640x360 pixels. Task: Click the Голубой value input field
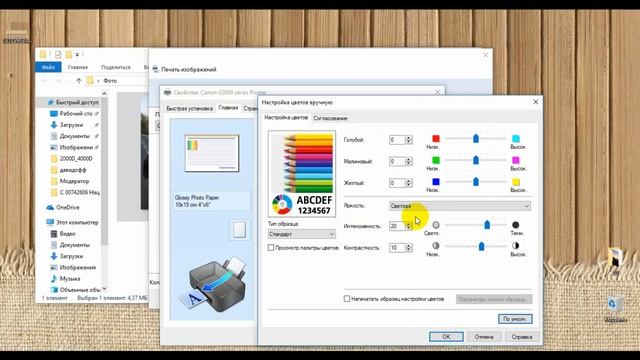[x=397, y=140]
